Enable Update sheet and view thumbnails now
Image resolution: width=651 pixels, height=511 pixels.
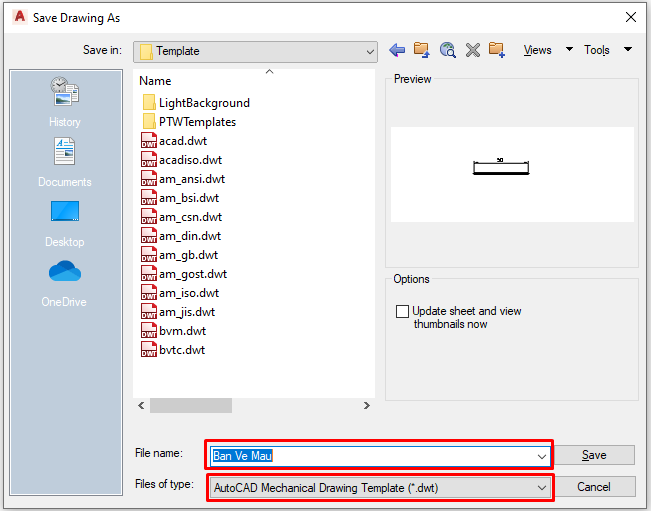(x=403, y=312)
